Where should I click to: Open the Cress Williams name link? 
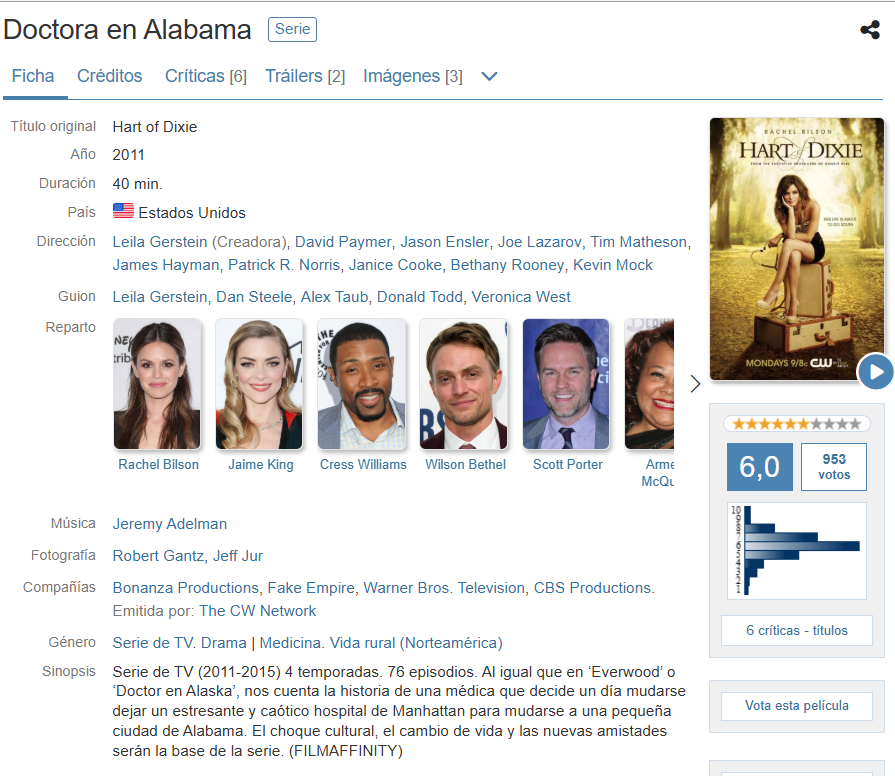[x=363, y=464]
